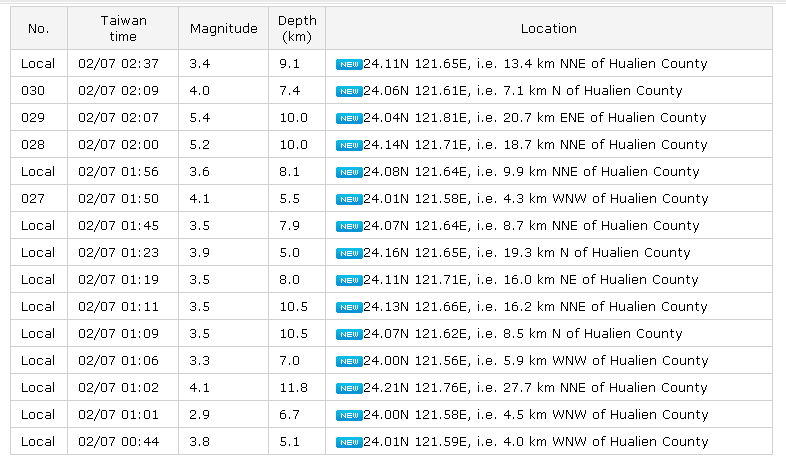Click depth value 6.7
Viewport: 786px width, 462px height.
click(x=289, y=415)
